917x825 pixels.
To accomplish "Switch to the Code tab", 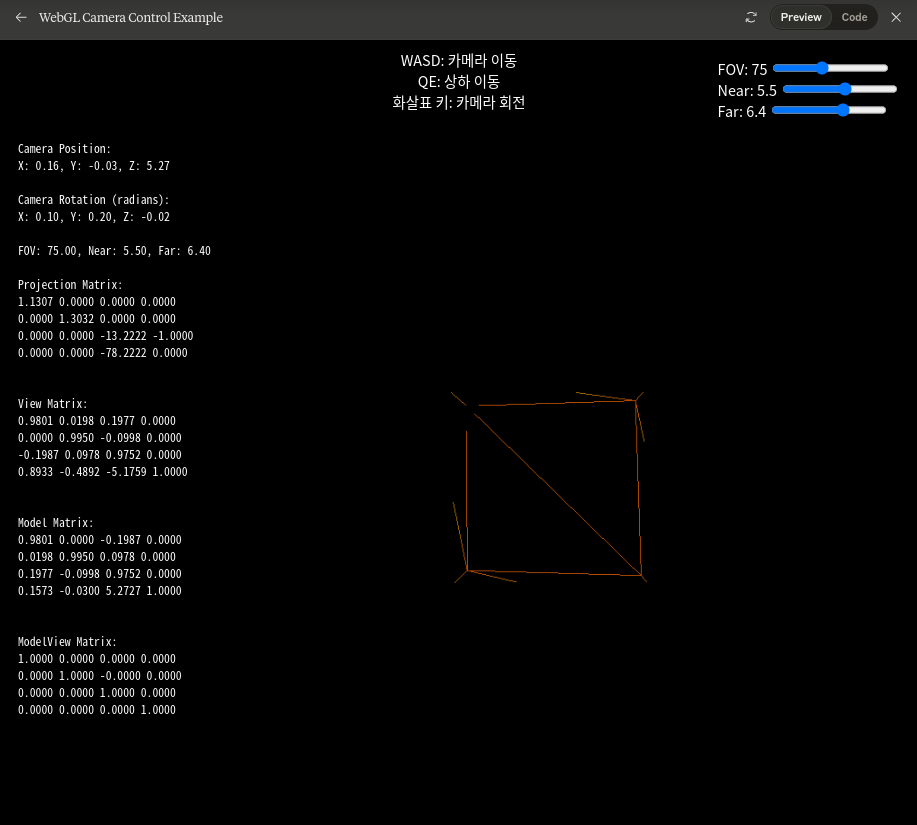I will pos(854,18).
